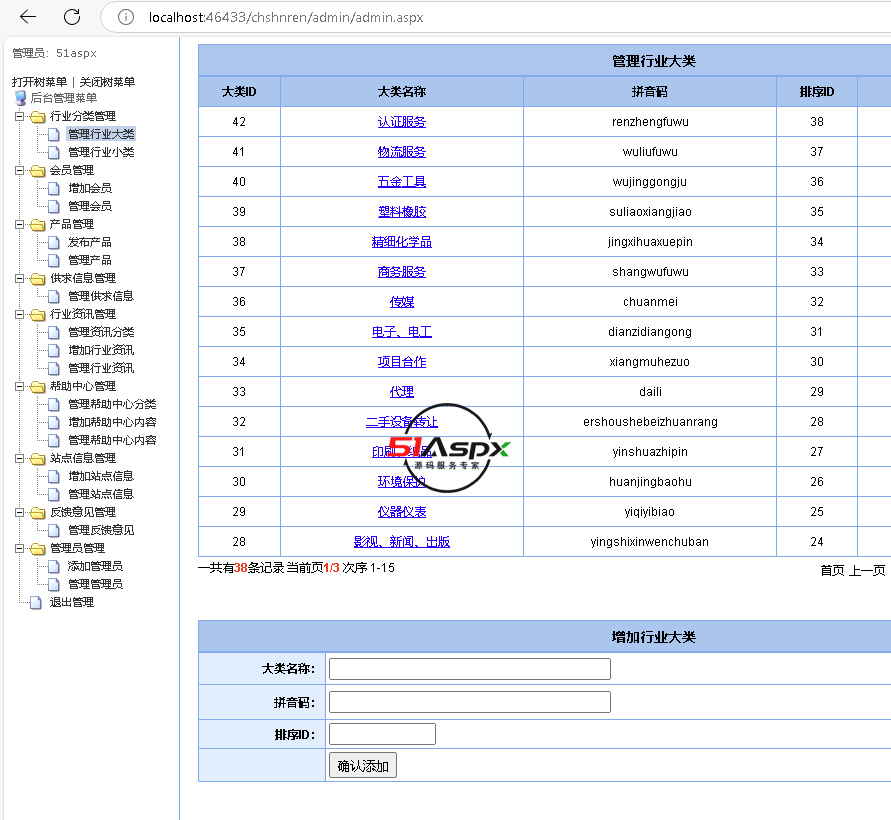Viewport: 891px width, 820px height.
Task: Click the 帮助中心管理 folder icon
Action: 38,386
